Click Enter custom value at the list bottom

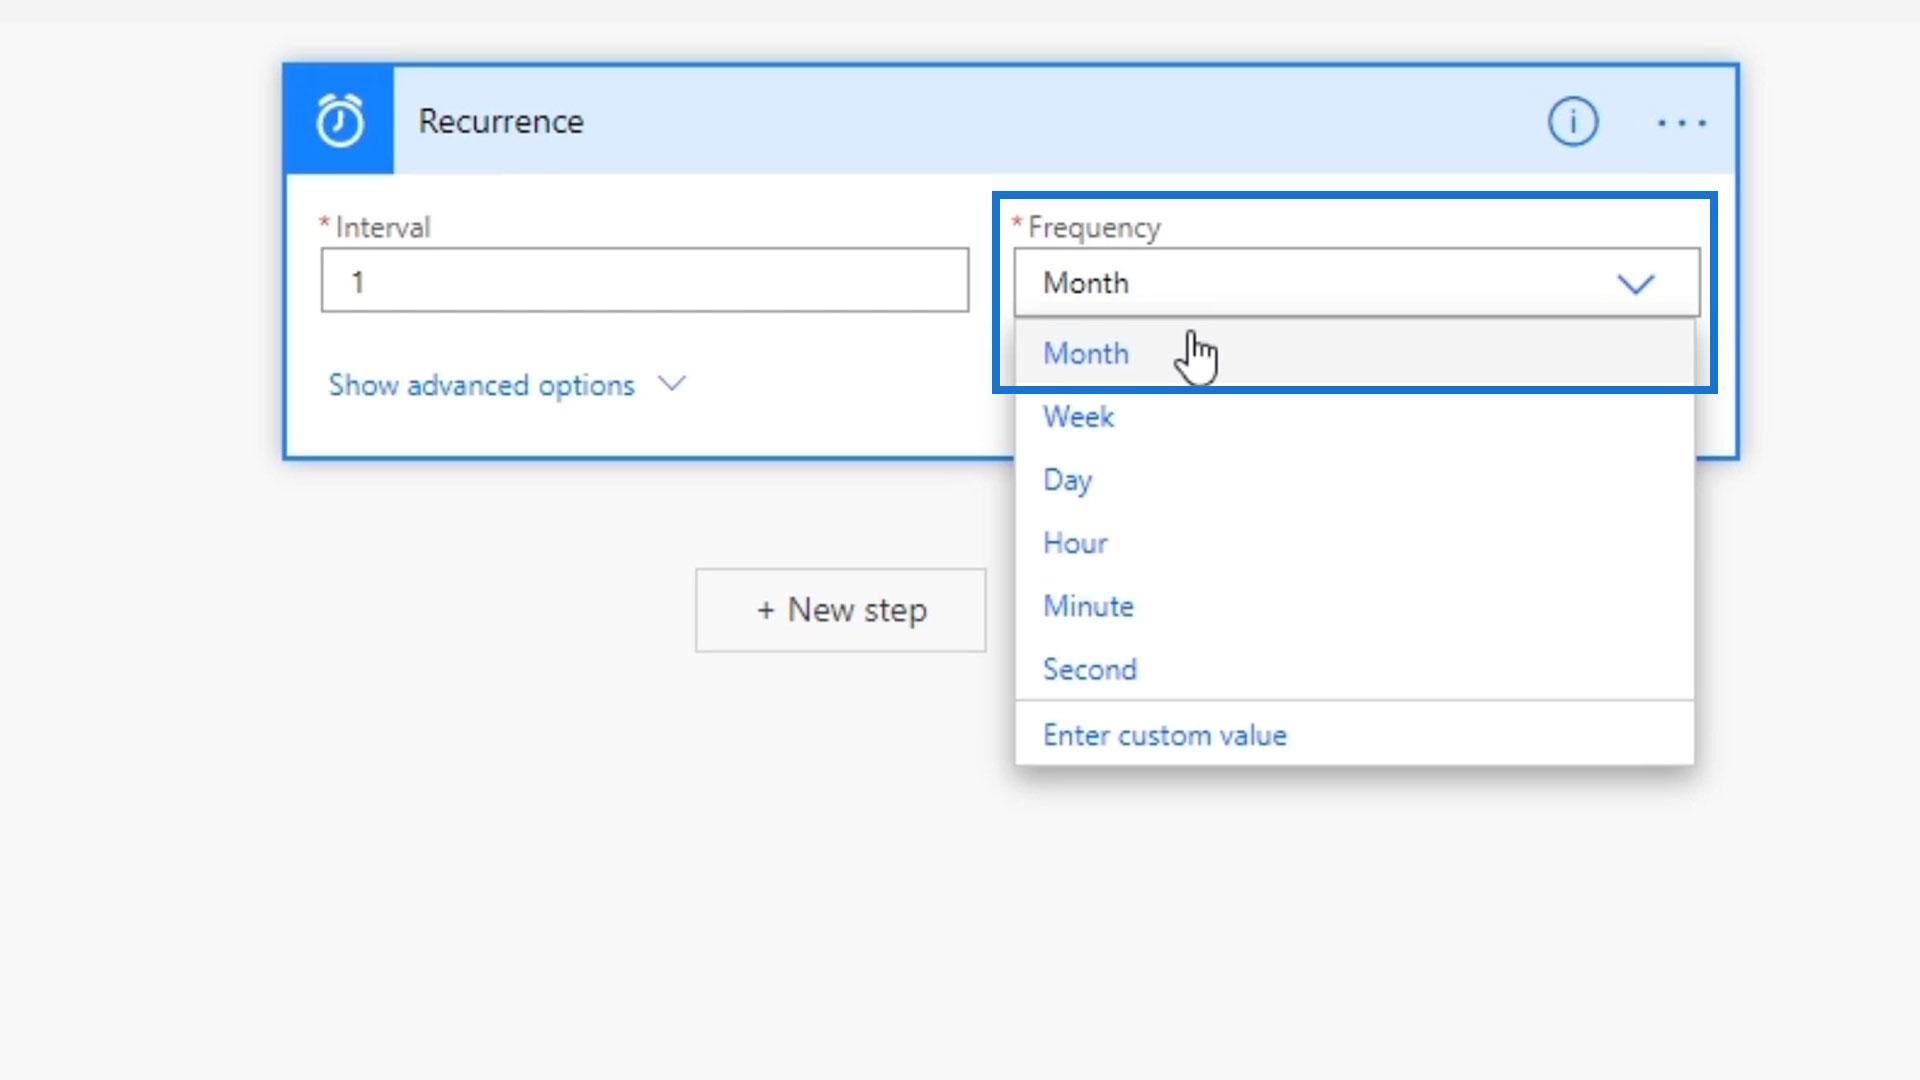tap(1164, 735)
